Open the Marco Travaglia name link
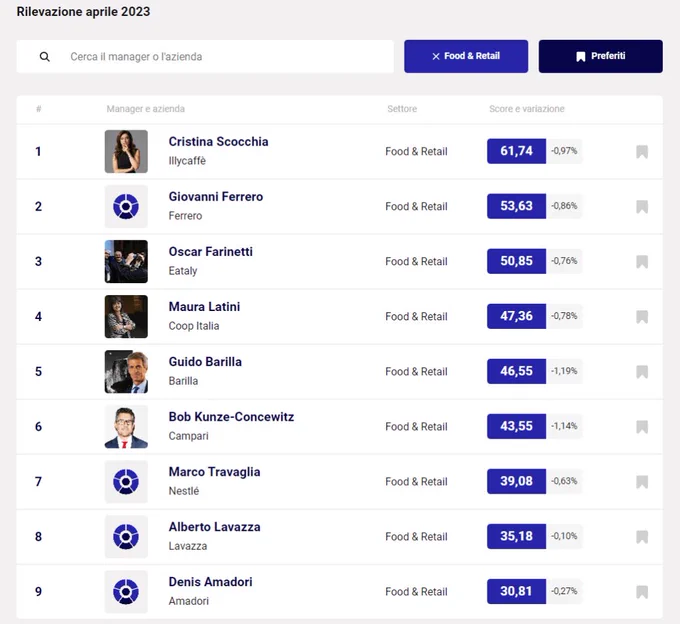The width and height of the screenshot is (680, 624). (x=214, y=472)
